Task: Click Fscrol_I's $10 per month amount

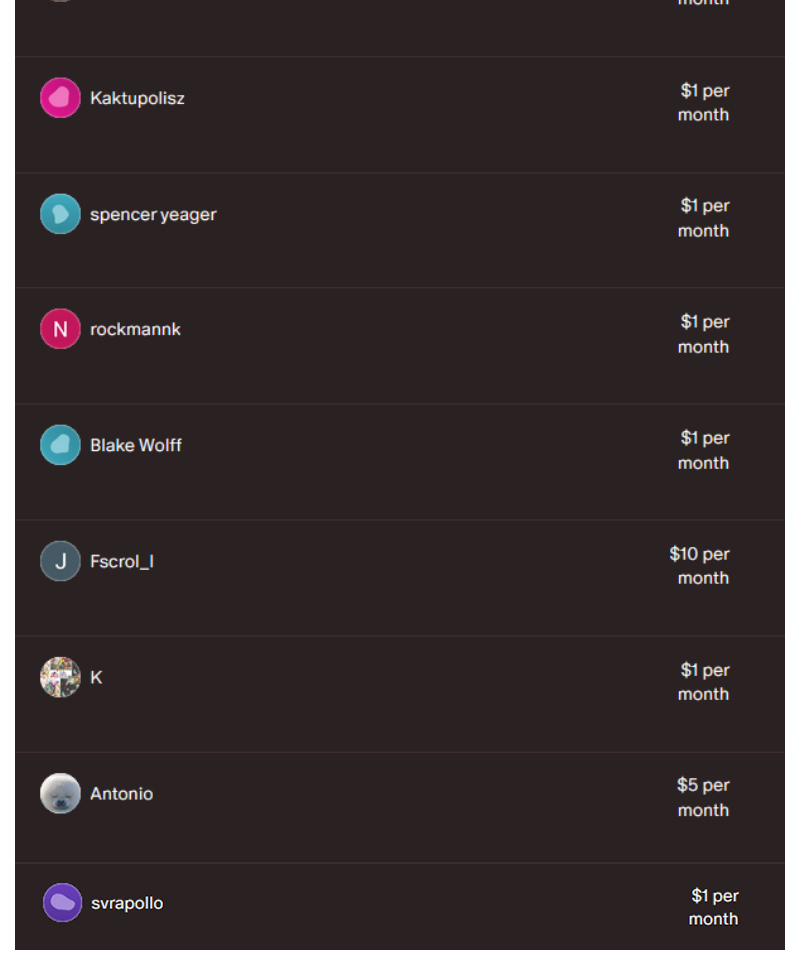Action: pos(699,566)
